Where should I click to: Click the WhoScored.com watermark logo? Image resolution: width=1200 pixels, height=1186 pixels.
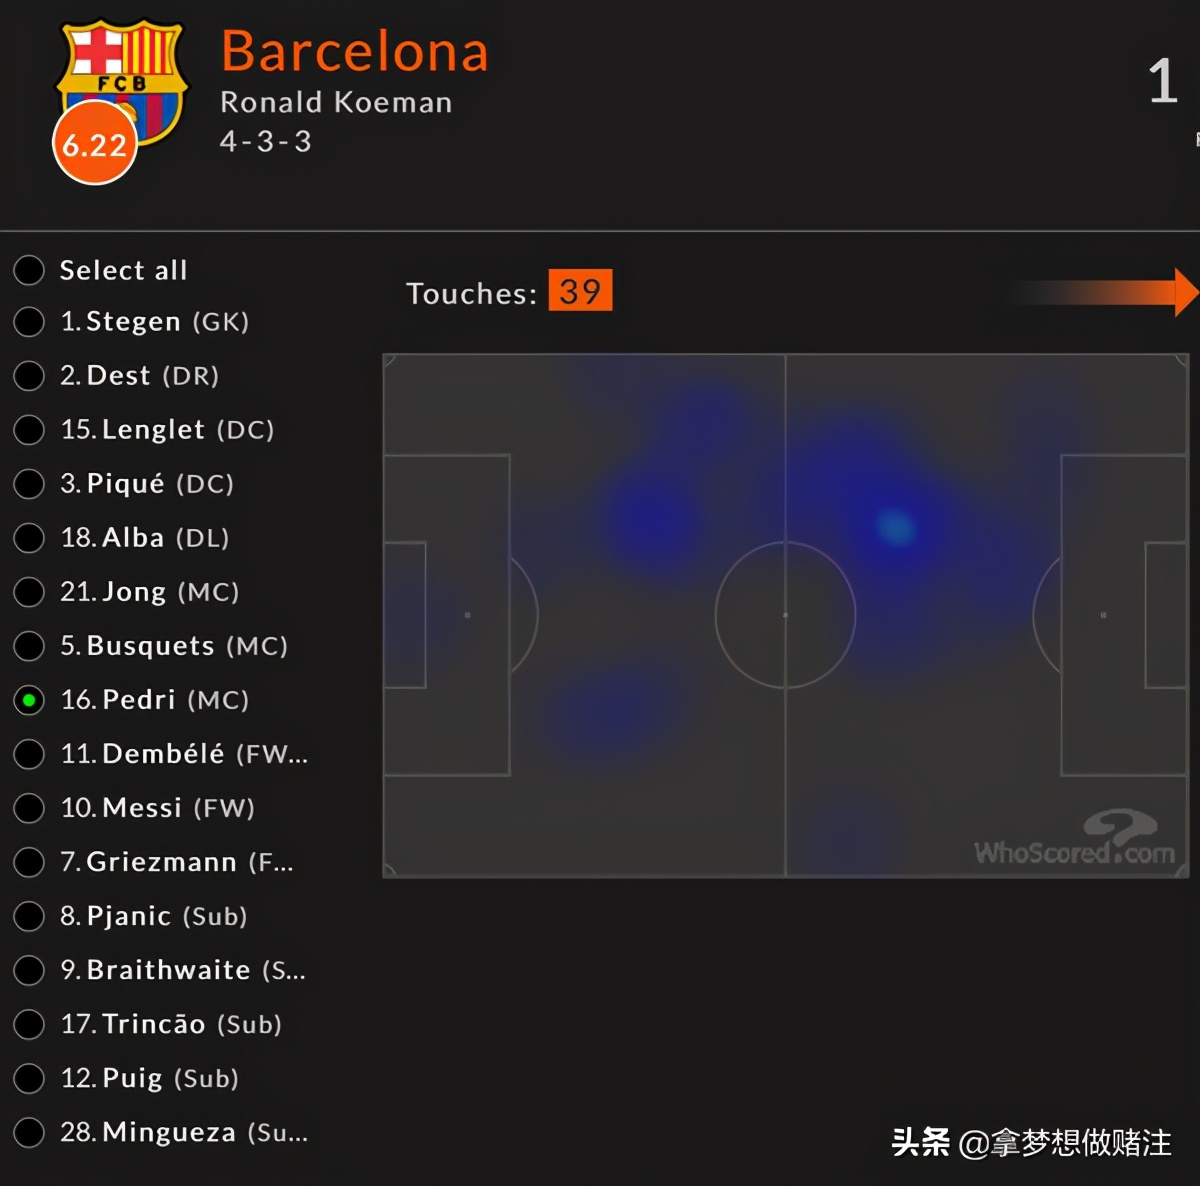tap(1075, 842)
